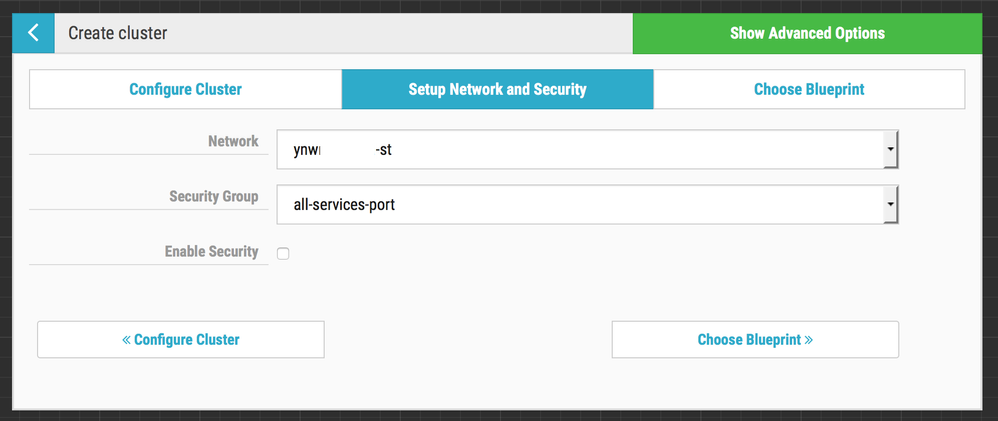Screen dimensions: 998x421
Task: Toggle the Enable Security checkbox
Action: pos(283,254)
